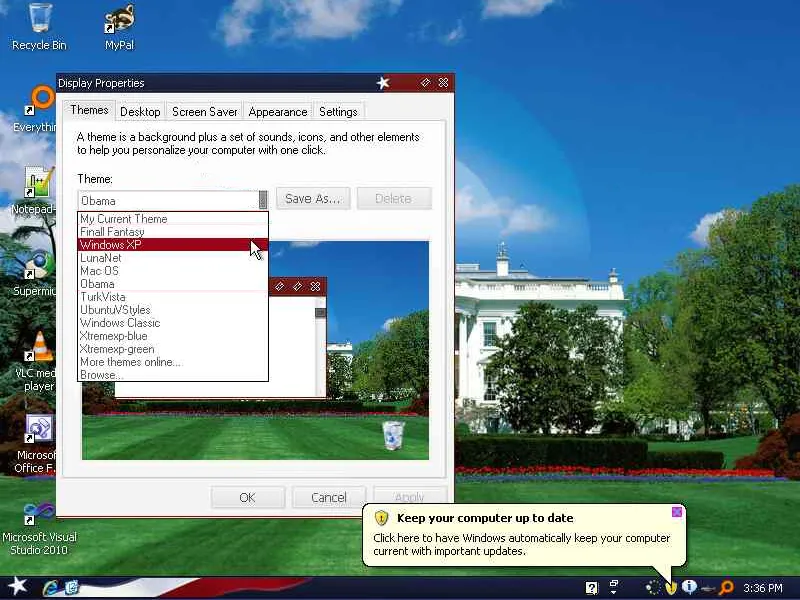Open the Microsoft Office desktop shortcut
Viewport: 800px width, 600px height.
click(36, 444)
